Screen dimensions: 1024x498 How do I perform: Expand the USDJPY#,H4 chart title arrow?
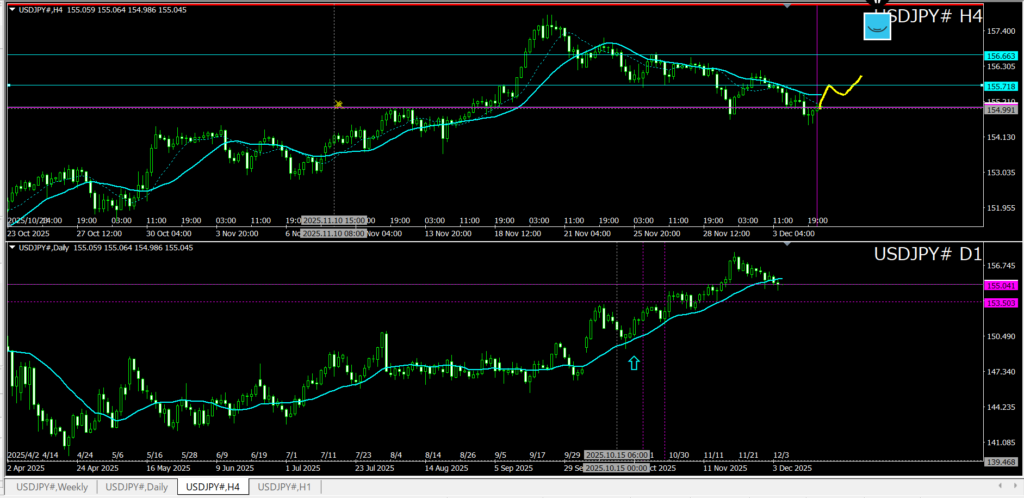coord(11,9)
